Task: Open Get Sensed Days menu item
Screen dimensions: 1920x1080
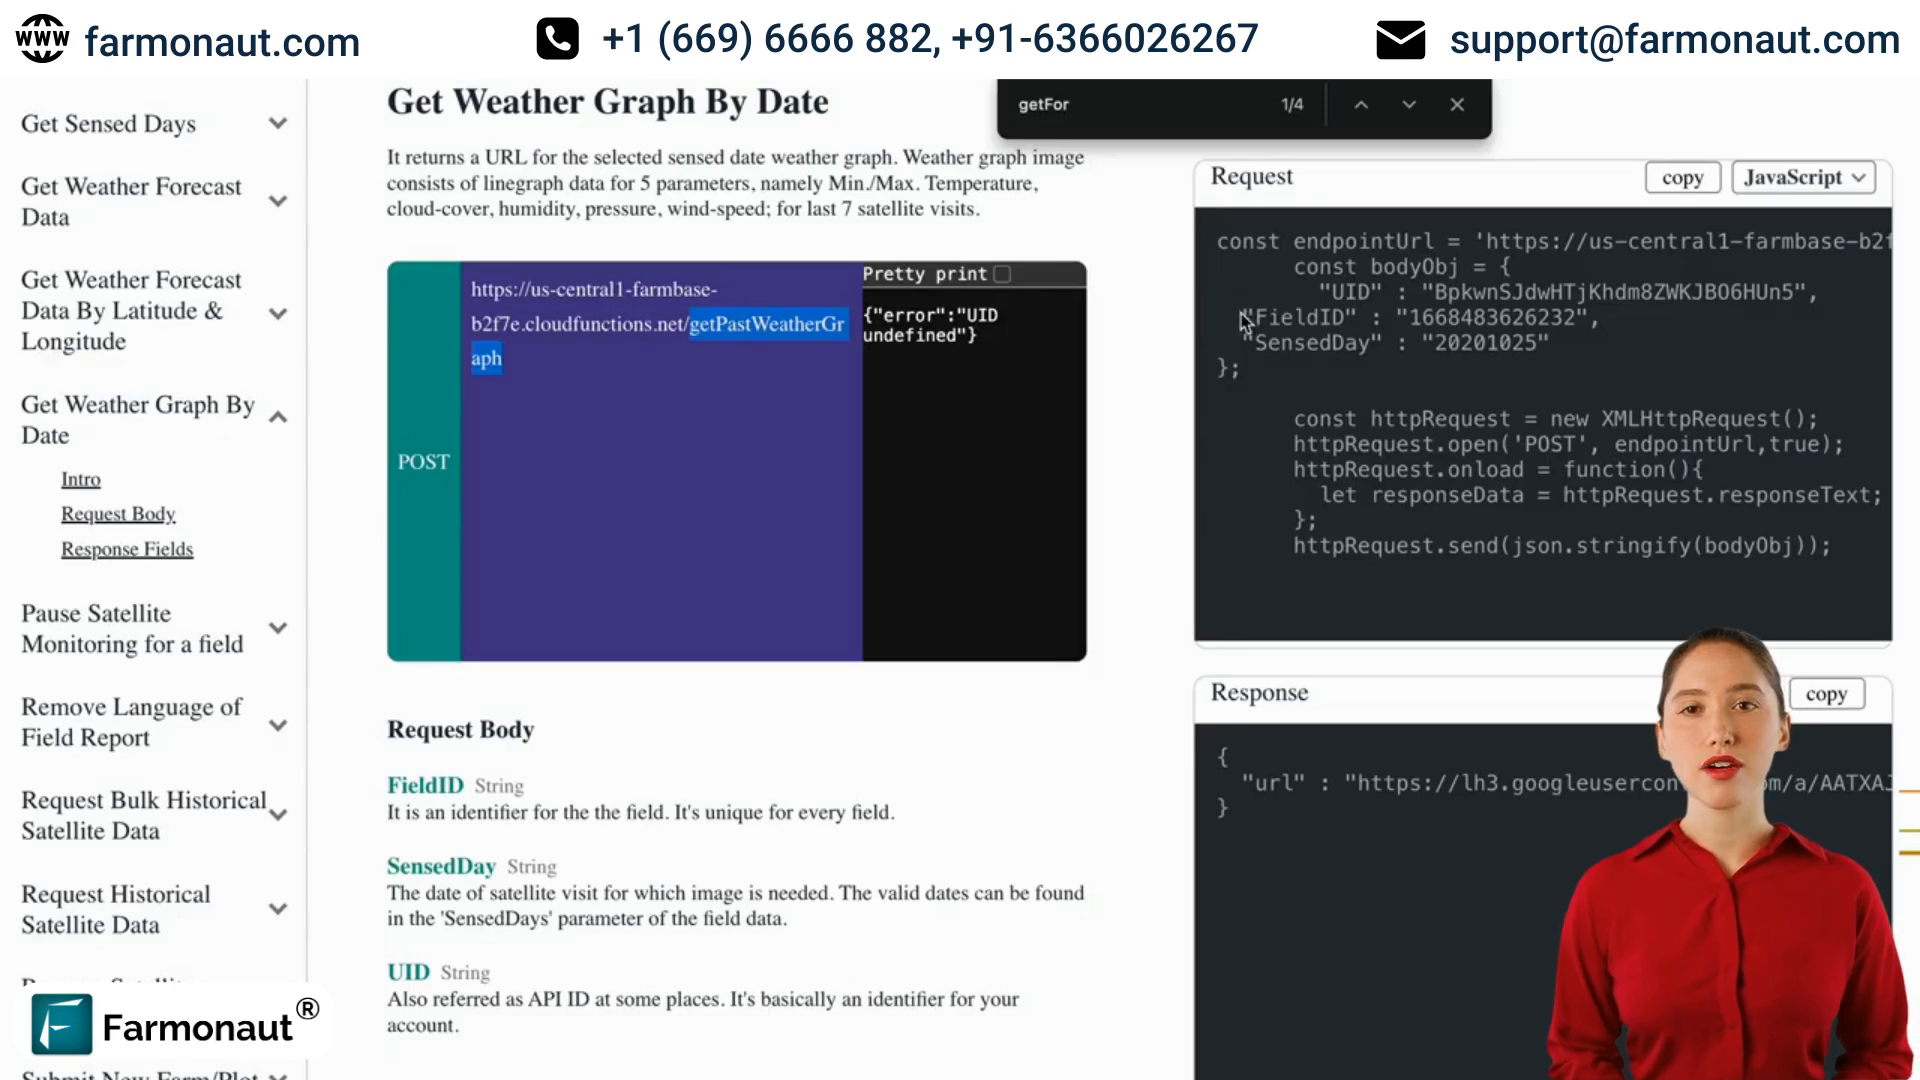Action: click(108, 124)
